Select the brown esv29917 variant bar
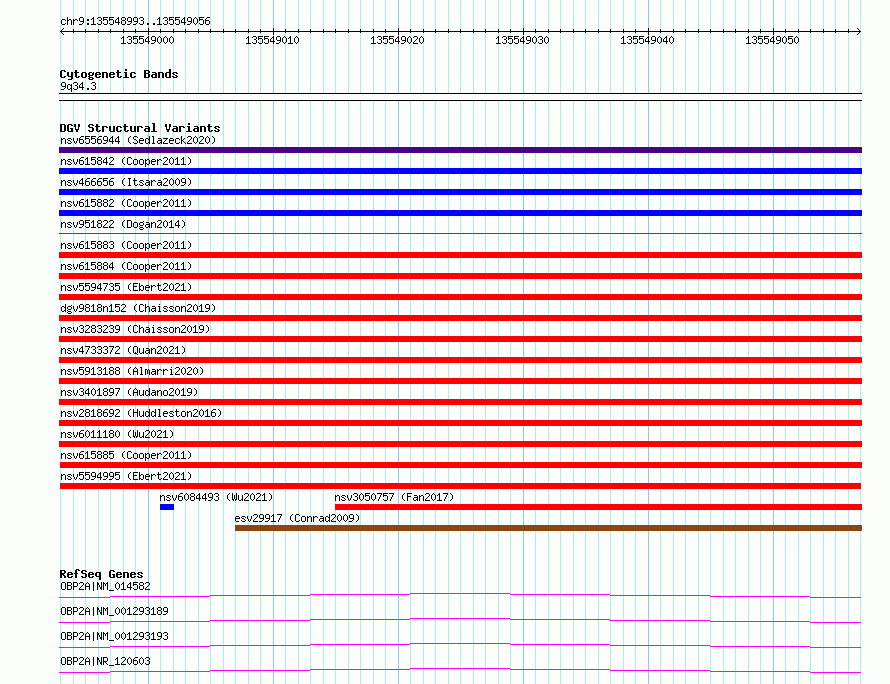This screenshot has height=684, width=890. [x=548, y=528]
